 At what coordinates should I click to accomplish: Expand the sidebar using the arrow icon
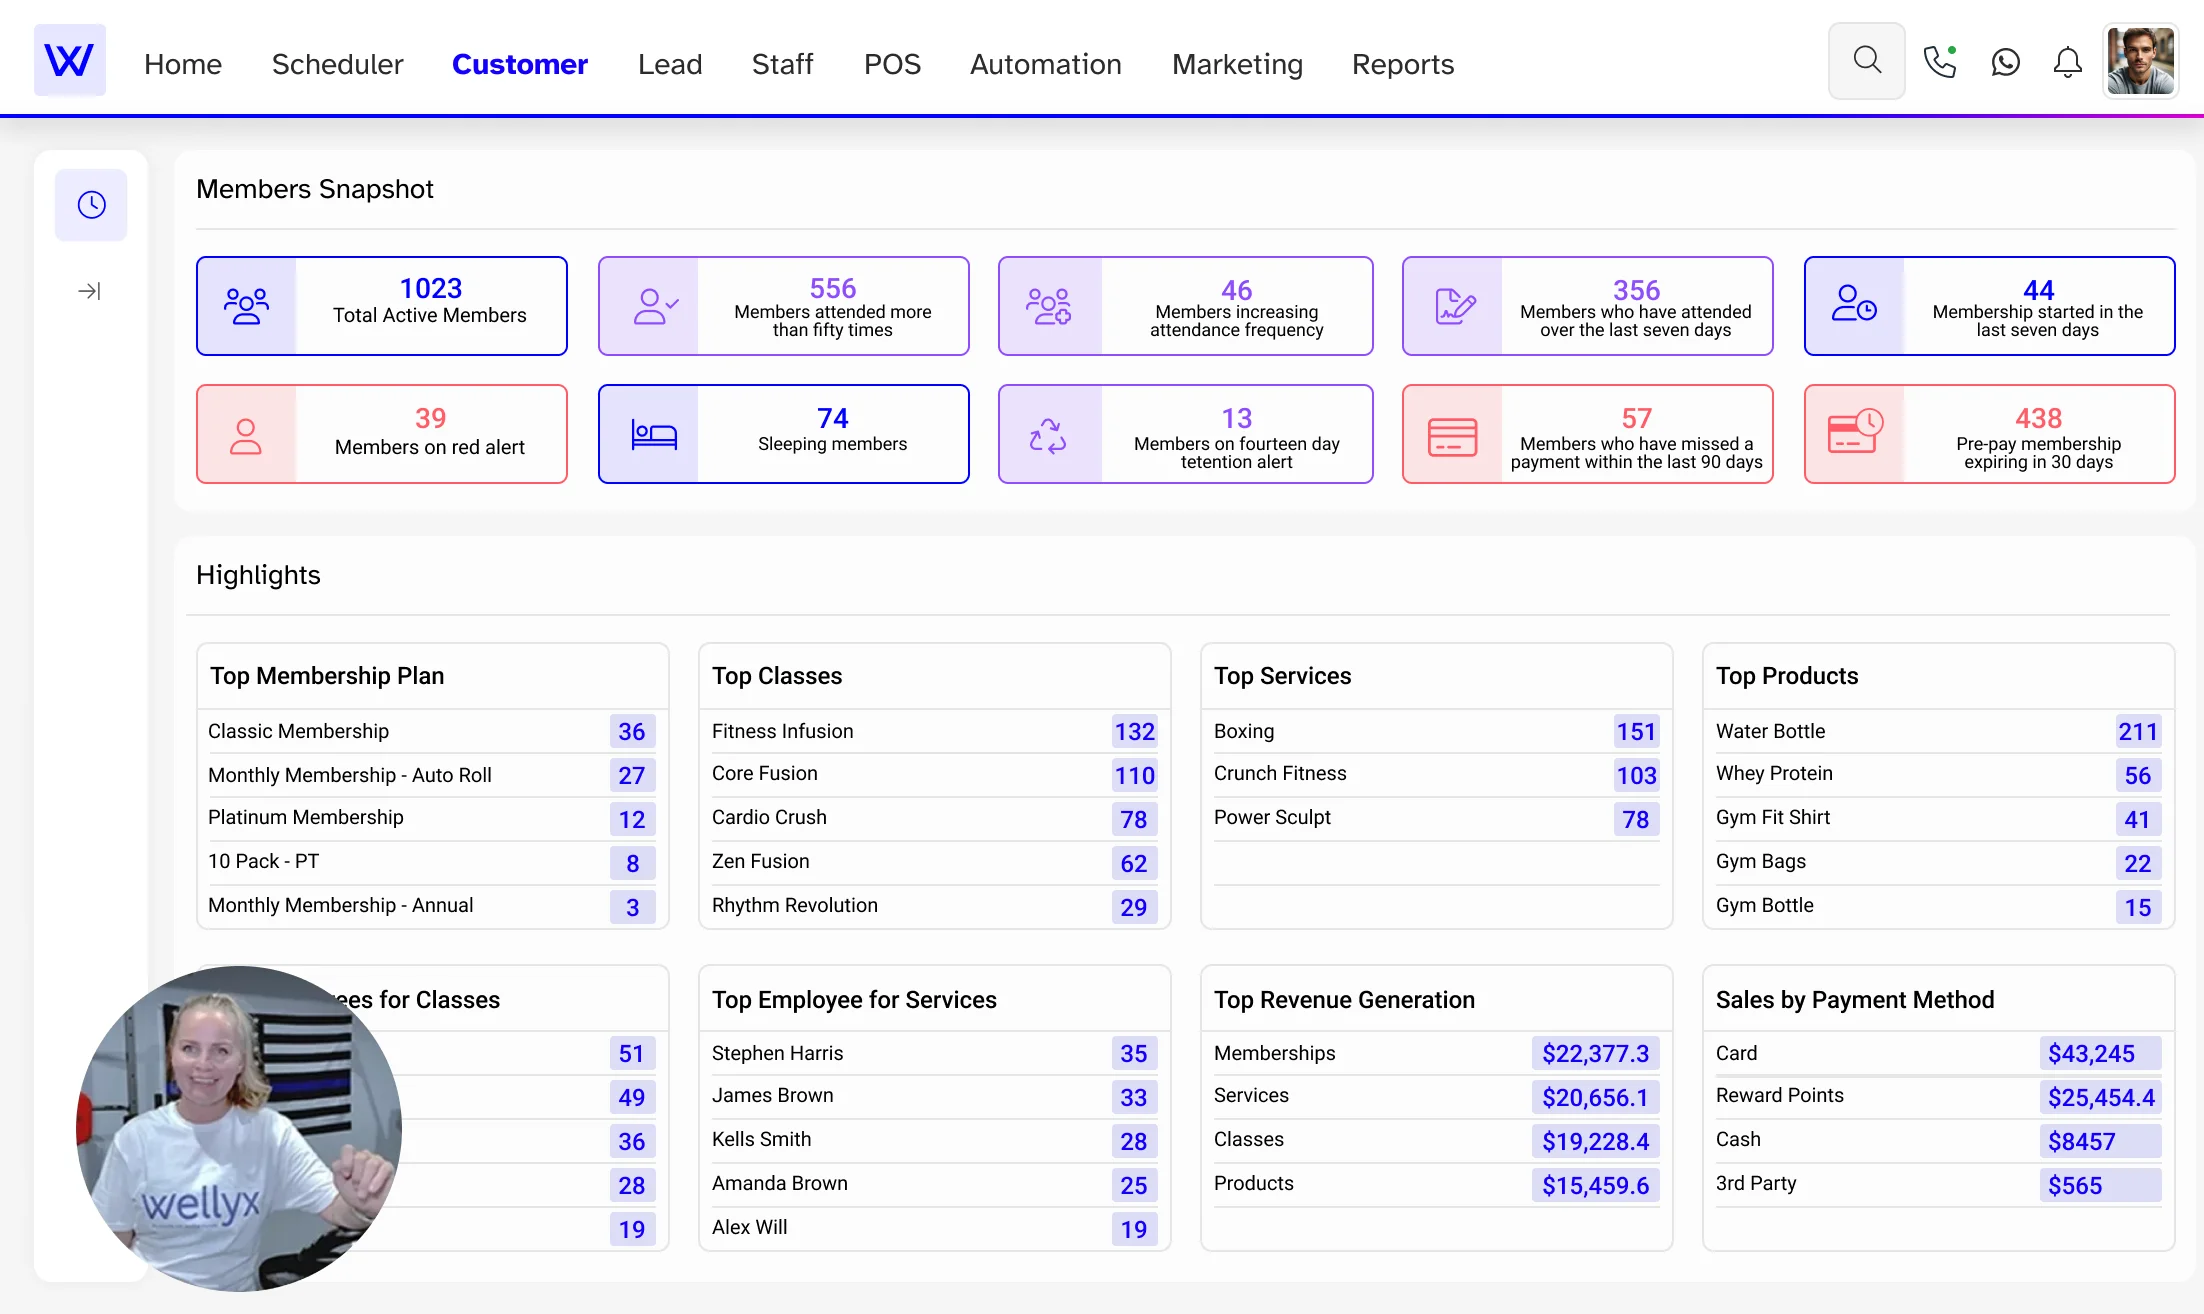pyautogui.click(x=90, y=291)
